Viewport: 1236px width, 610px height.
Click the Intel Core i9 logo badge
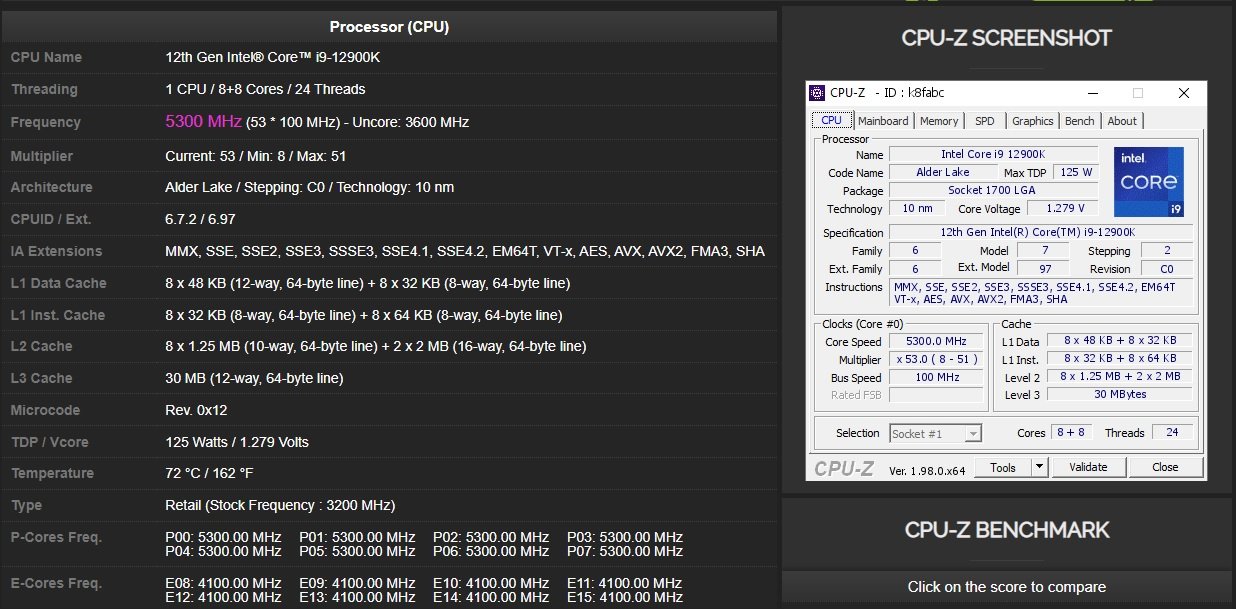coord(1149,182)
